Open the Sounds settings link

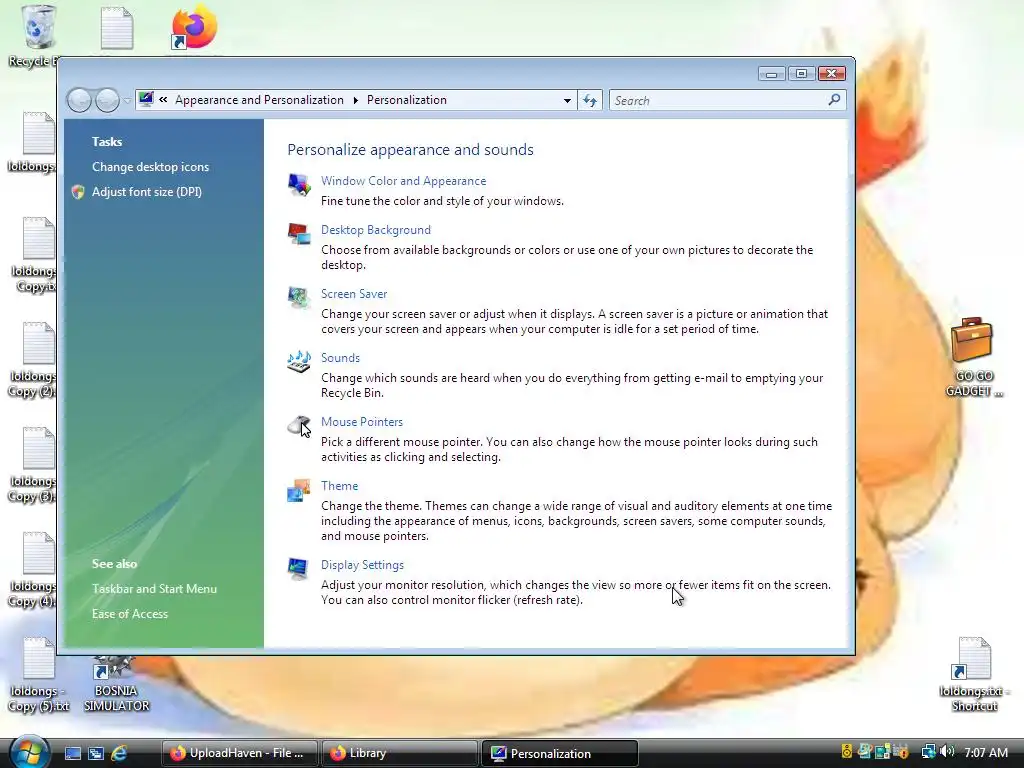(x=340, y=358)
